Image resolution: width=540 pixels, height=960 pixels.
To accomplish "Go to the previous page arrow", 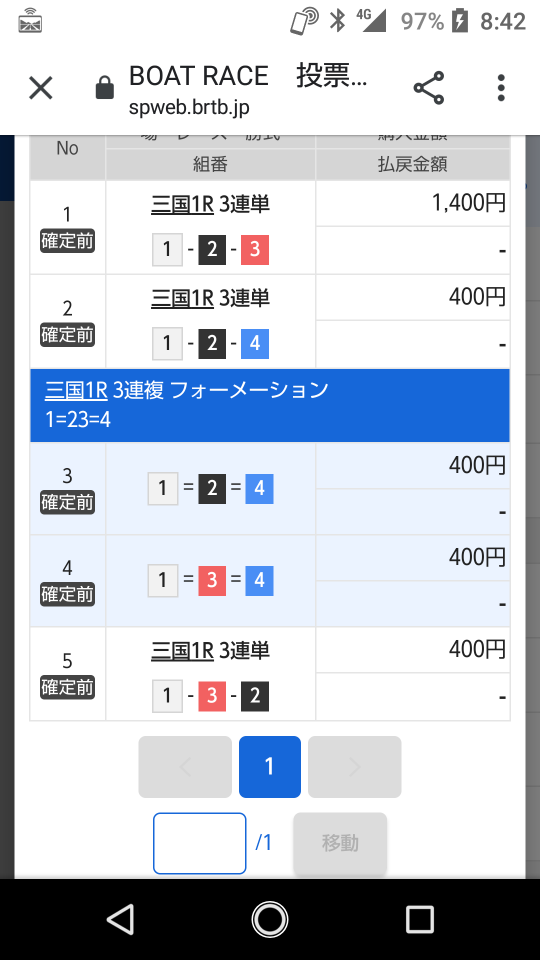I will pos(185,767).
